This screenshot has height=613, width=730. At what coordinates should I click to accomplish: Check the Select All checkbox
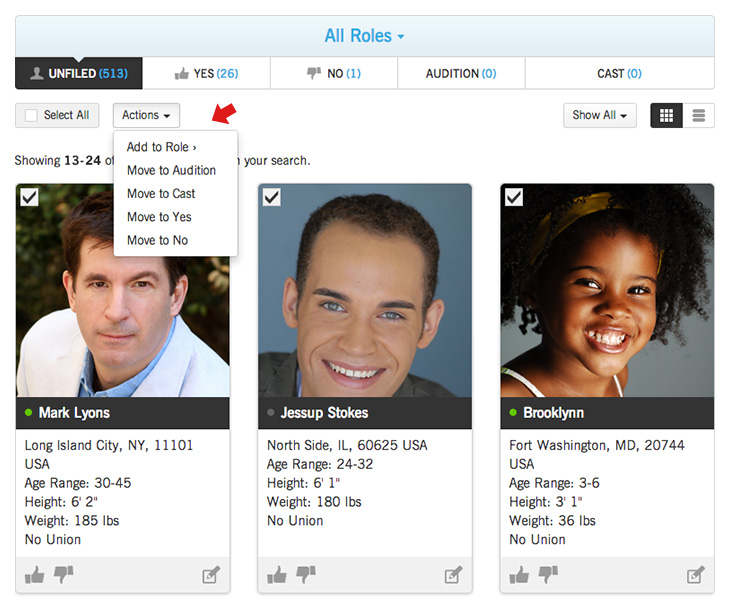[31, 115]
